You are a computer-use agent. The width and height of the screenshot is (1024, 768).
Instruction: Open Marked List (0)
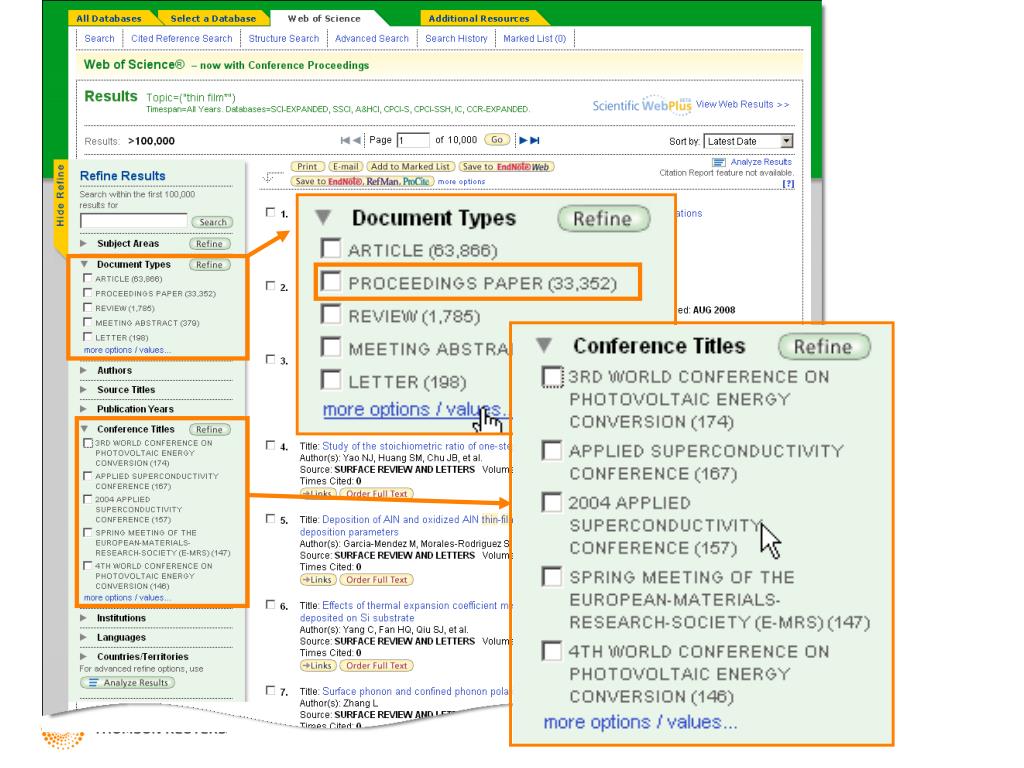tap(534, 39)
